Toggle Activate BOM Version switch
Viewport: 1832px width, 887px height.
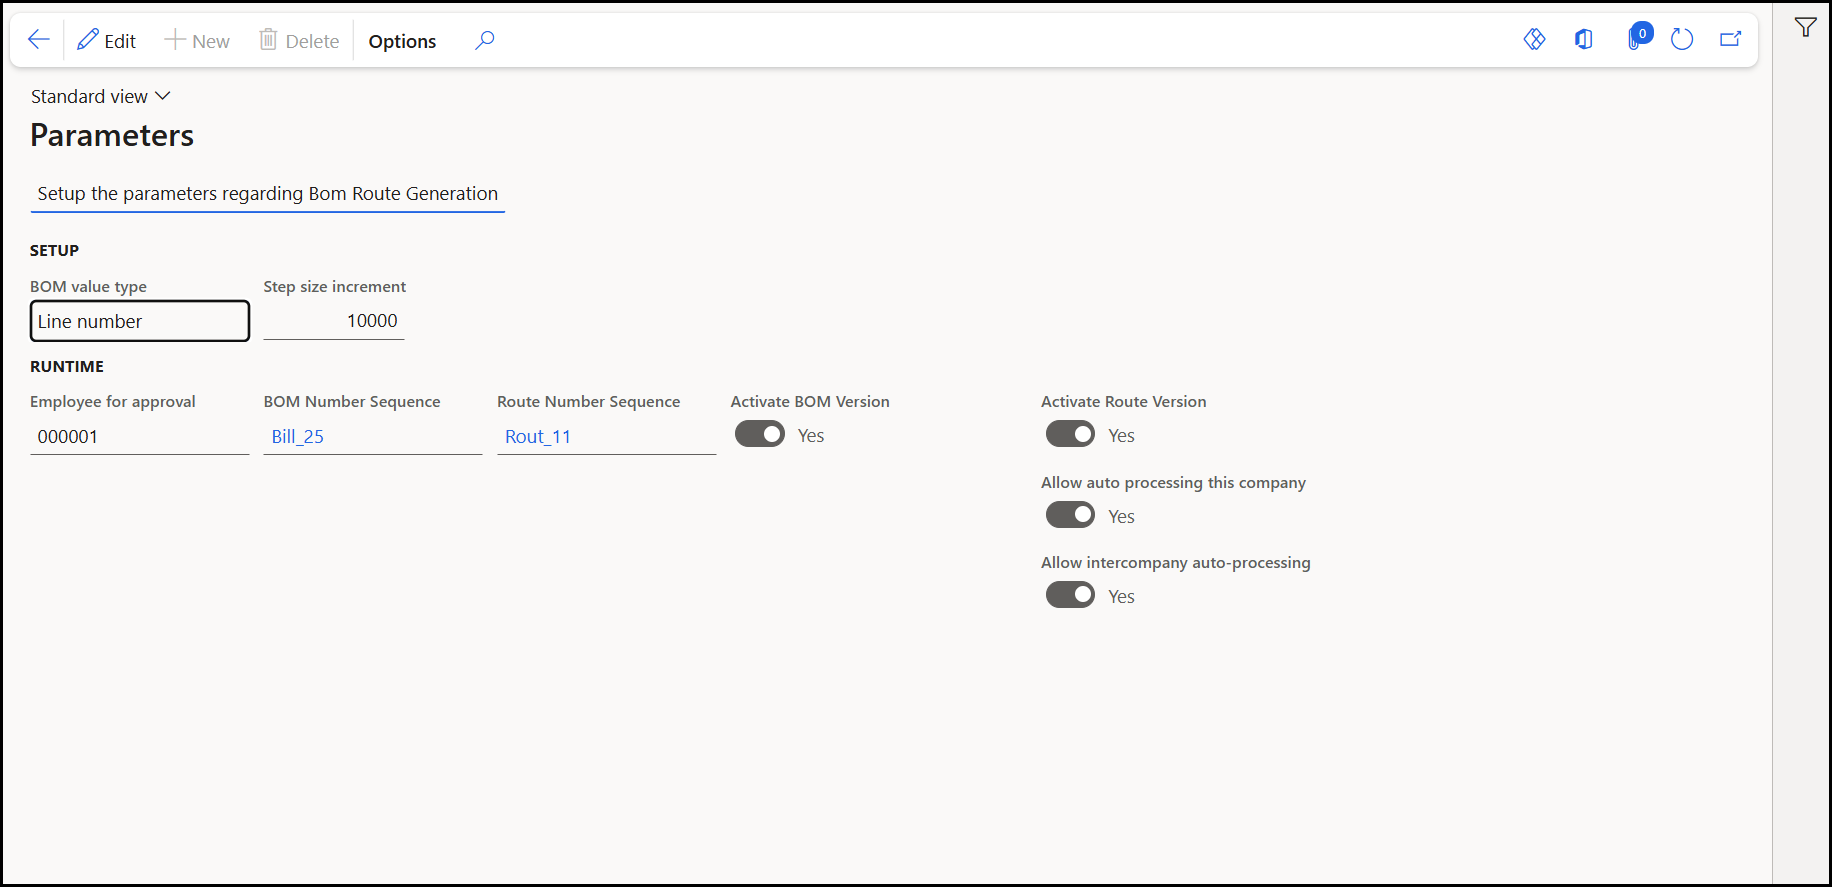click(x=760, y=434)
